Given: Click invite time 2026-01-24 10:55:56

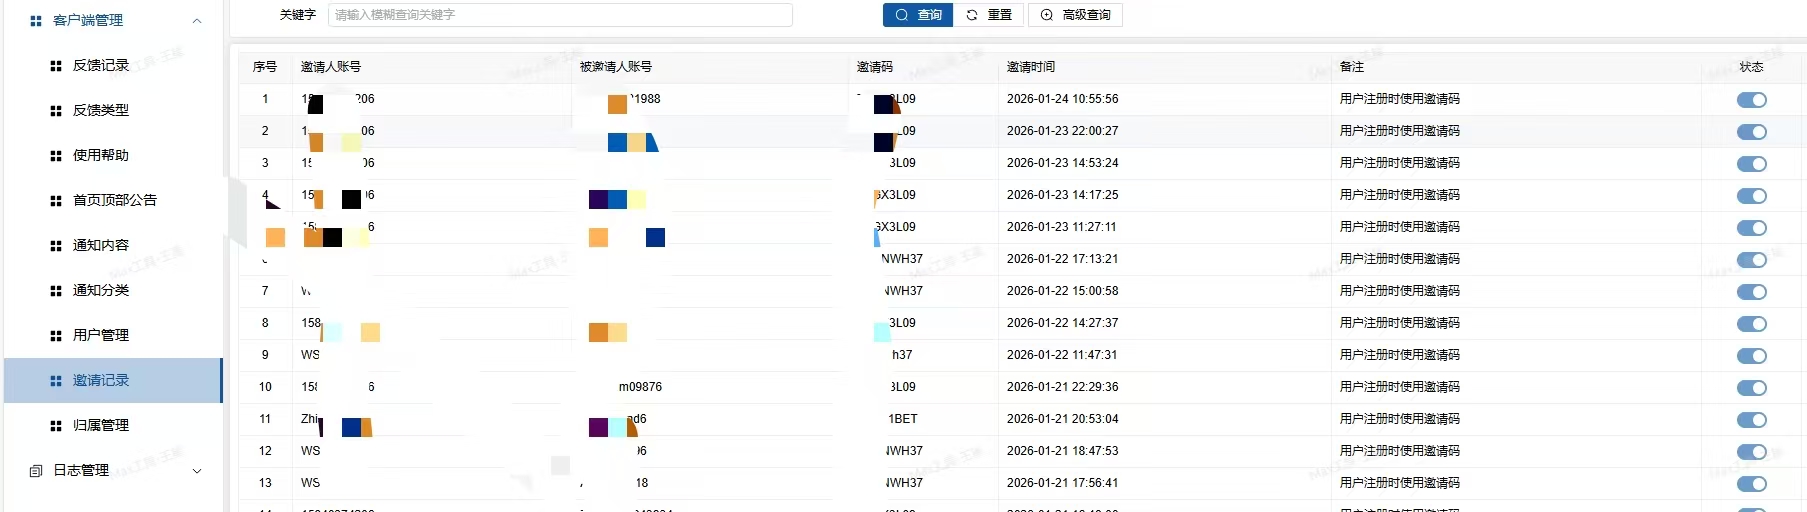Looking at the screenshot, I should pos(1063,99).
